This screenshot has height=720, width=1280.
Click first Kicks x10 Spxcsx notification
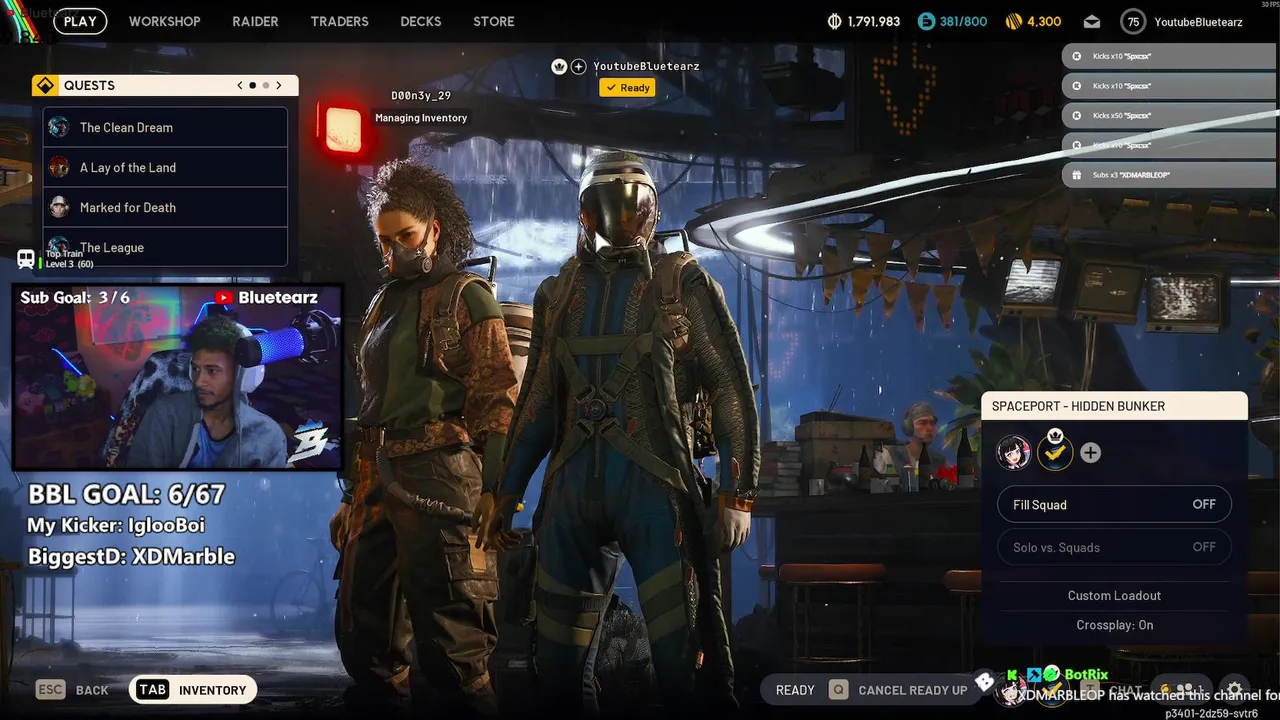tap(1168, 56)
